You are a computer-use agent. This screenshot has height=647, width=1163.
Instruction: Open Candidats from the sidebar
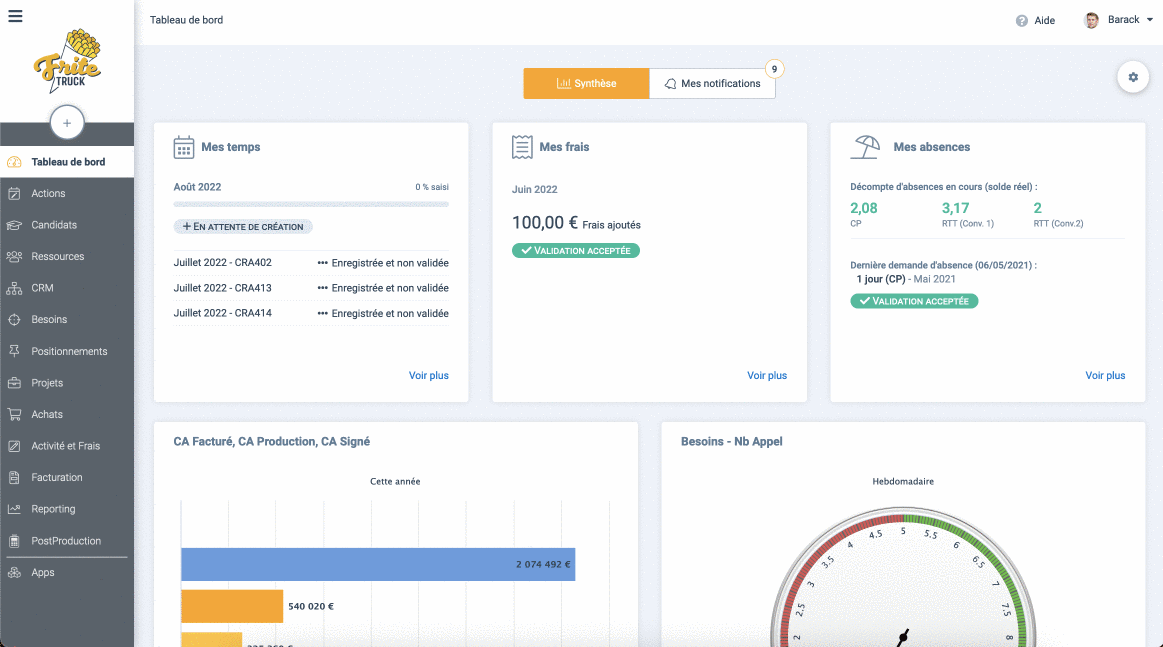54,225
